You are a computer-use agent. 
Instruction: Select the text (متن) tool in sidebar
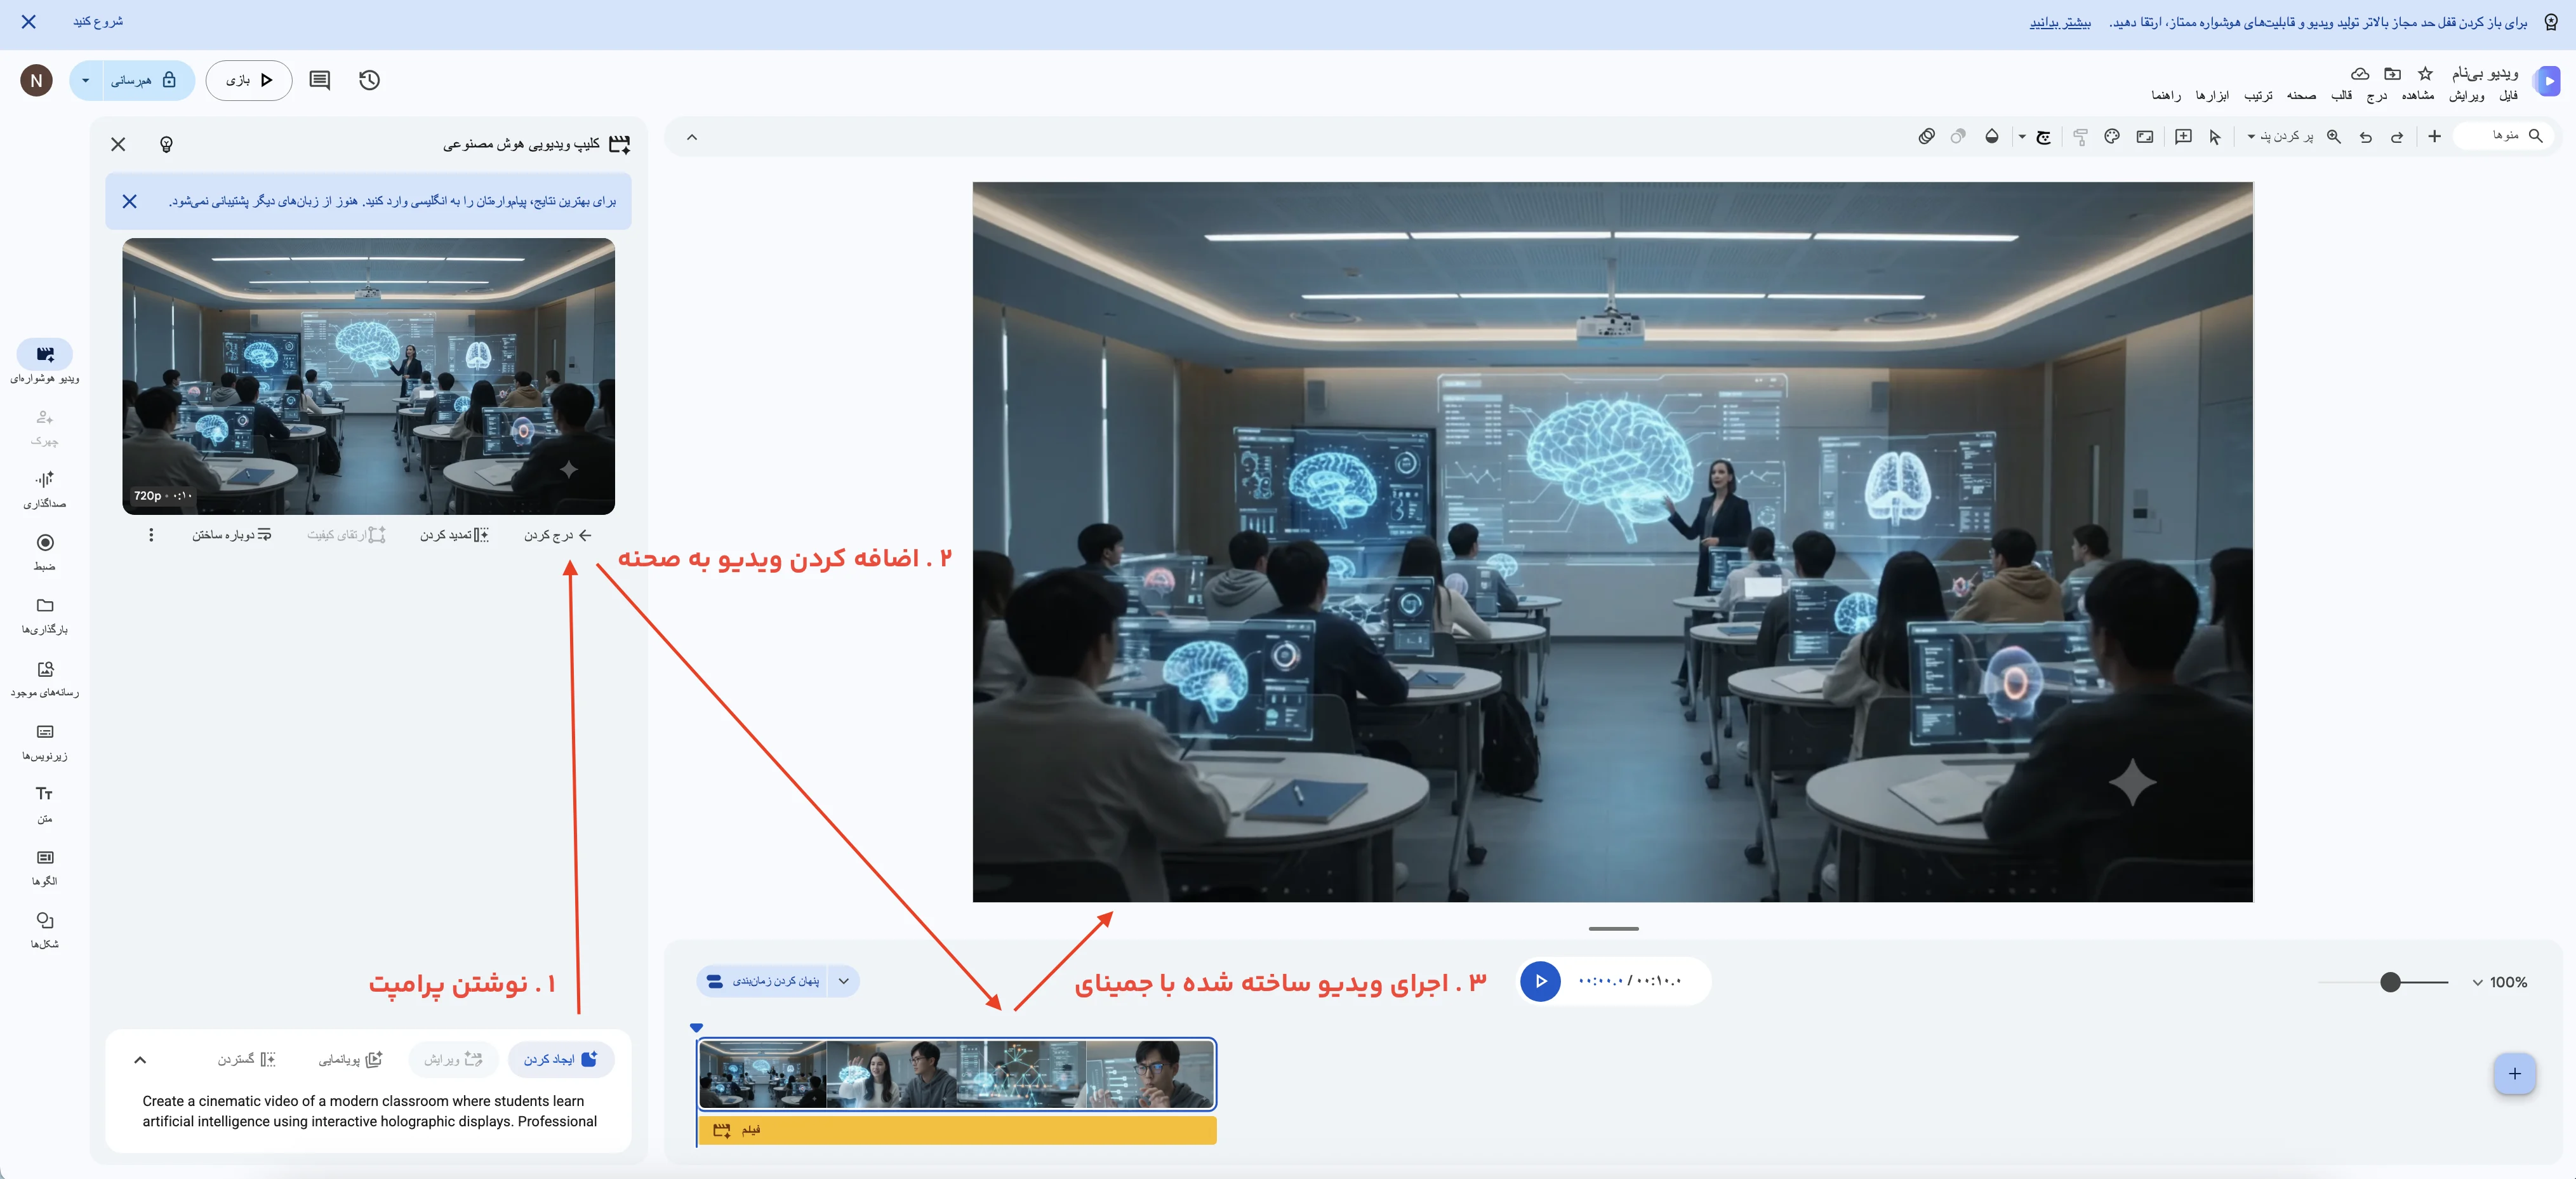coord(45,804)
